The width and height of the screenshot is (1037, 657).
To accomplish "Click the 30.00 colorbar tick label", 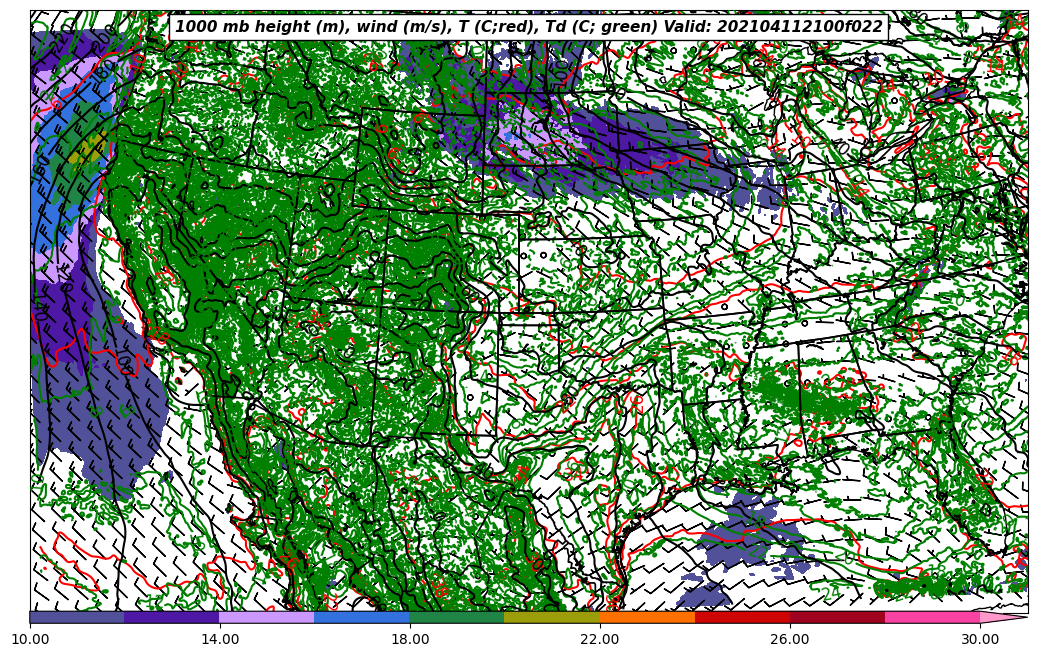I will pyautogui.click(x=980, y=638).
